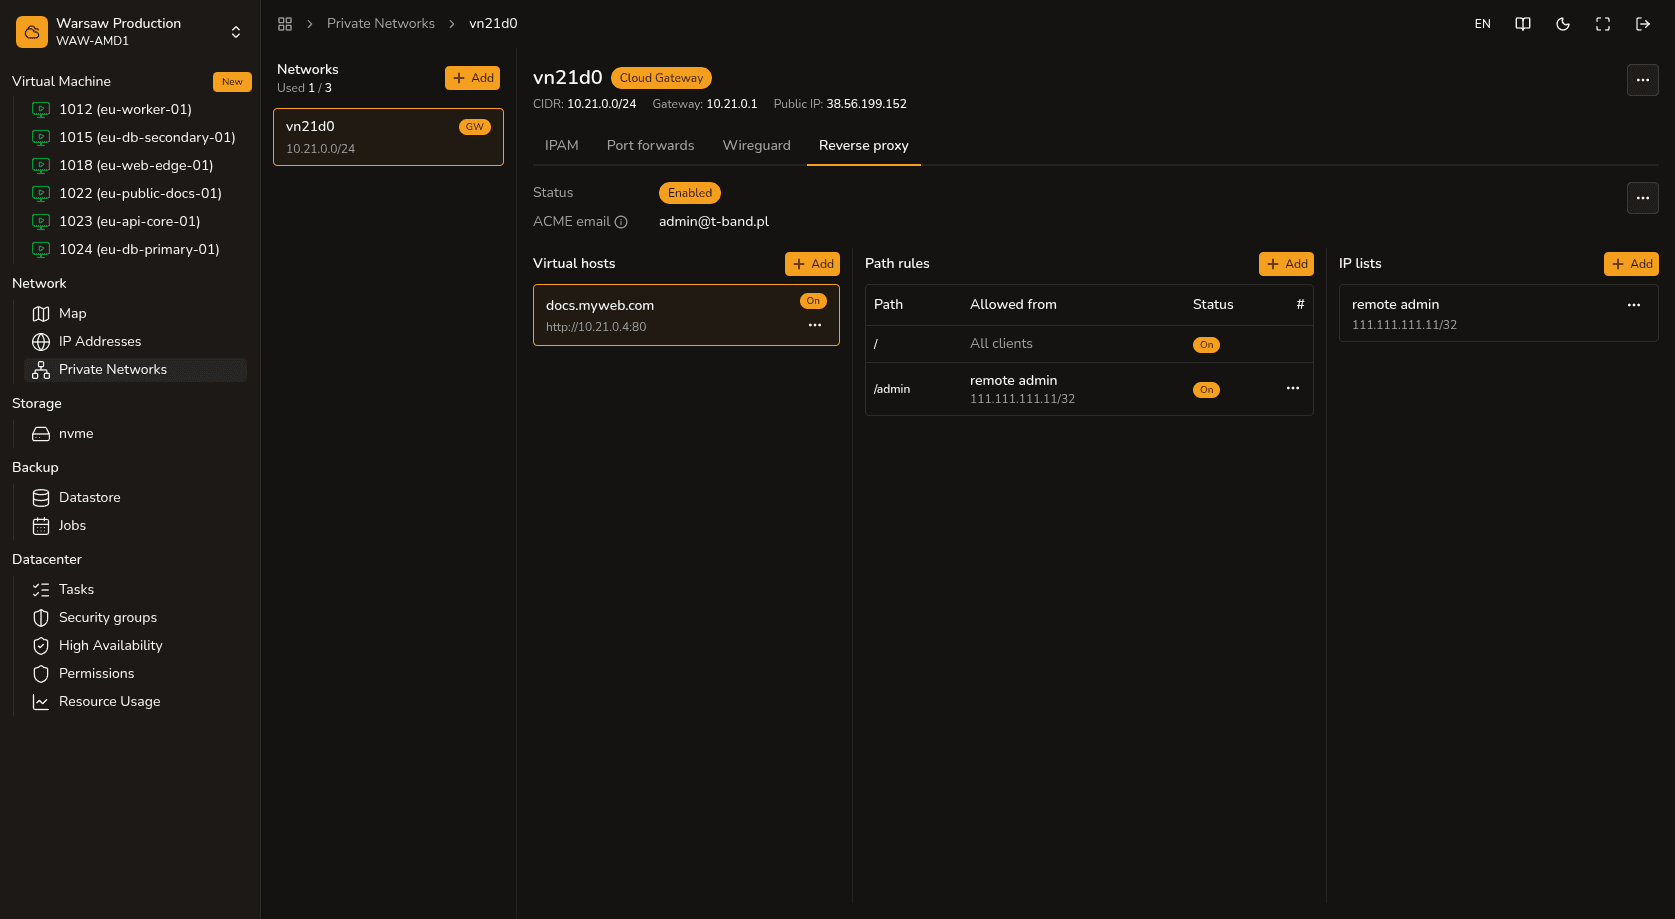The image size is (1675, 919).
Task: Open docs.myweb.com host options menu
Action: (815, 325)
